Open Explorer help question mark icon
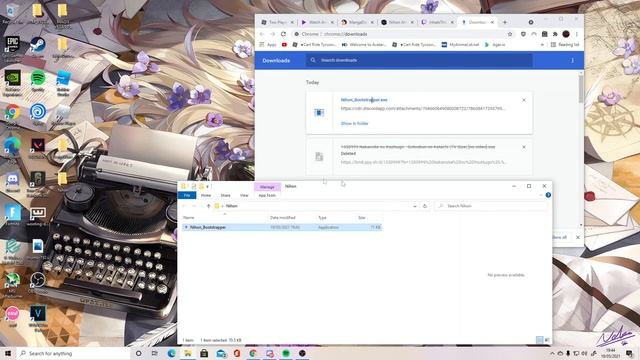This screenshot has width=640, height=360. point(548,195)
